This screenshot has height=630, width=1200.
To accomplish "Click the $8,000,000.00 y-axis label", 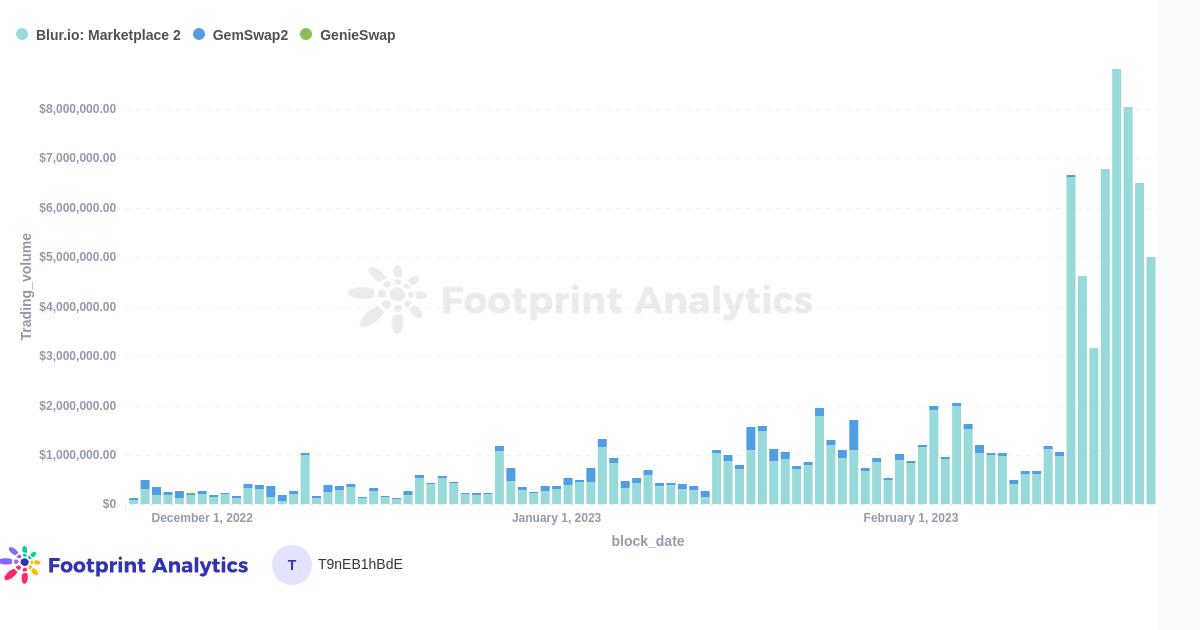I will pyautogui.click(x=78, y=109).
